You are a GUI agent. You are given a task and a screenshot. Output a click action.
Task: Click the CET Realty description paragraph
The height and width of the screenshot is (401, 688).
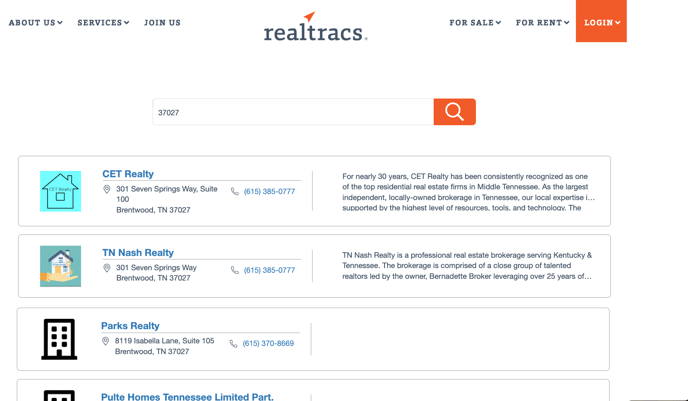pos(469,192)
